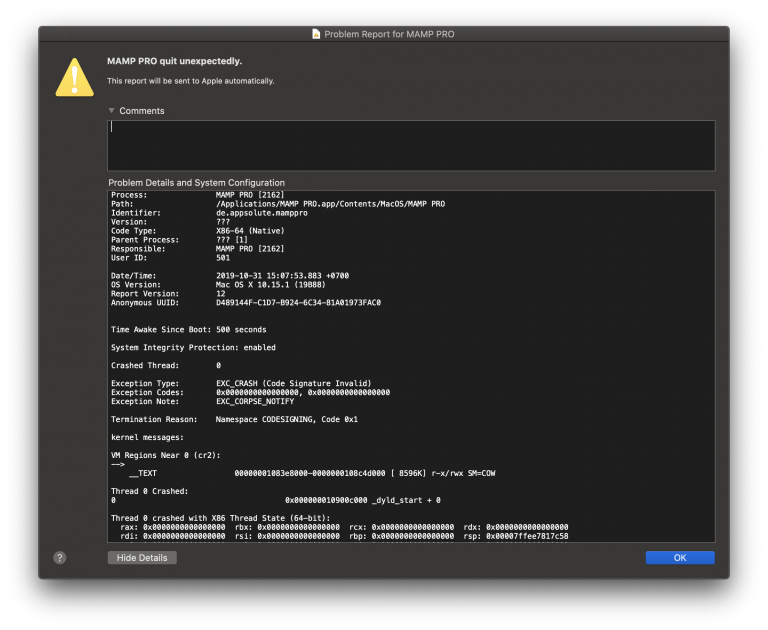This screenshot has width=768, height=630.
Task: Click the yellow warning triangle icon
Action: coord(74,77)
